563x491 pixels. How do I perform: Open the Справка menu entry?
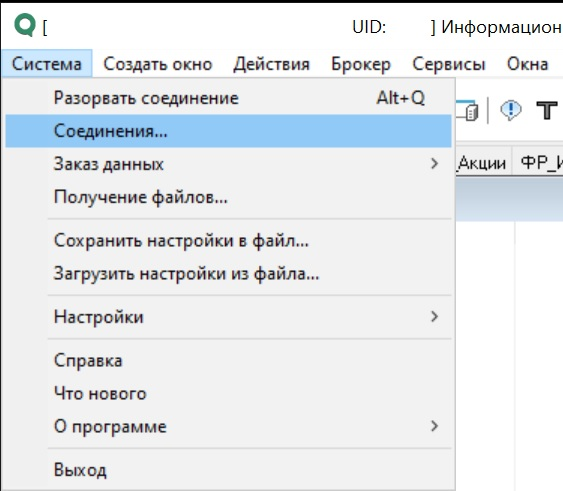coord(228,360)
